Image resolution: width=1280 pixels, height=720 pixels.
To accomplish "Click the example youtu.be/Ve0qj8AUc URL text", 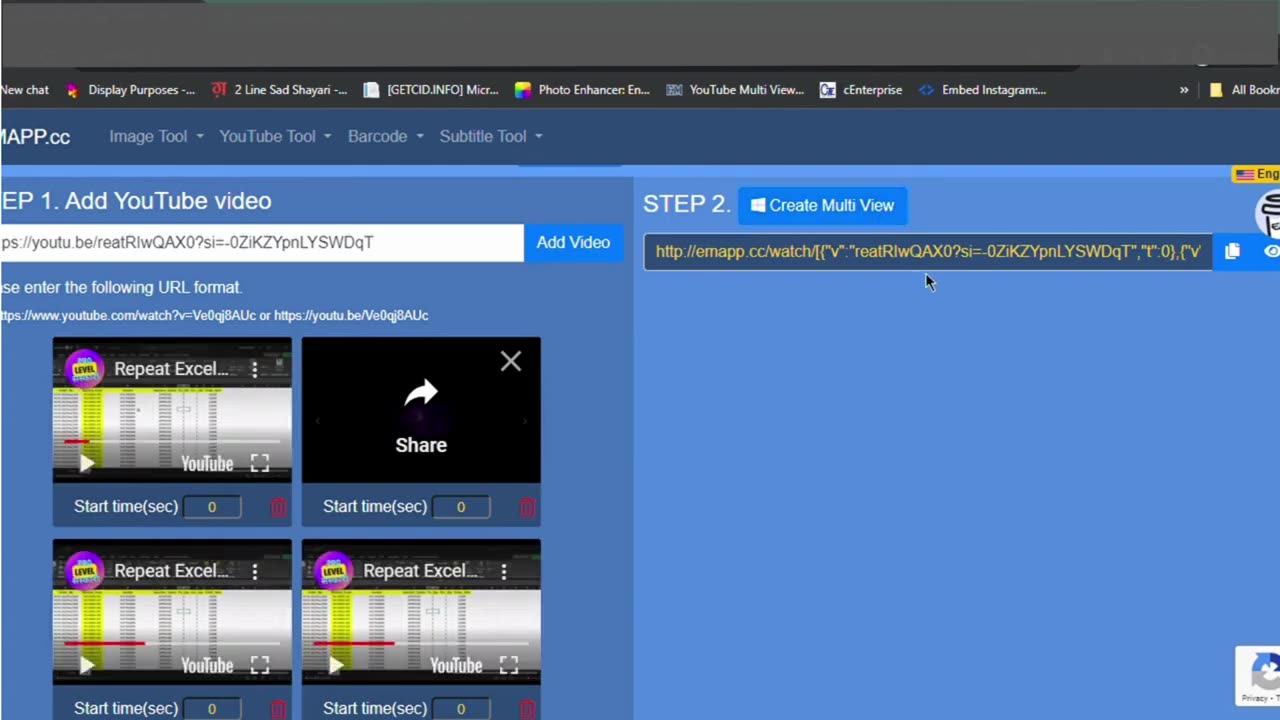I will (x=351, y=315).
